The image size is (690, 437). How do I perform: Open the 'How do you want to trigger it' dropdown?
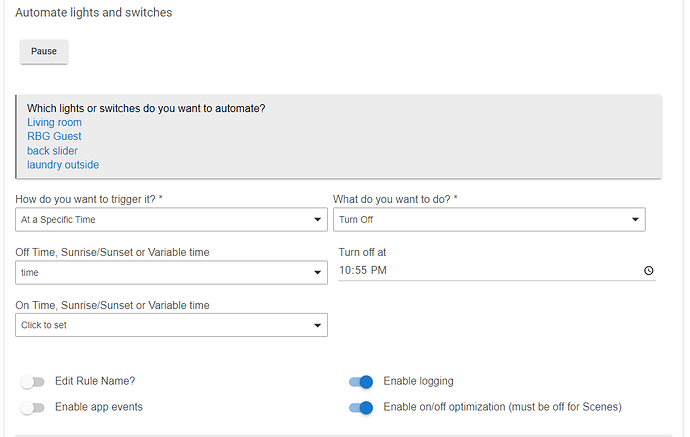[x=171, y=219]
